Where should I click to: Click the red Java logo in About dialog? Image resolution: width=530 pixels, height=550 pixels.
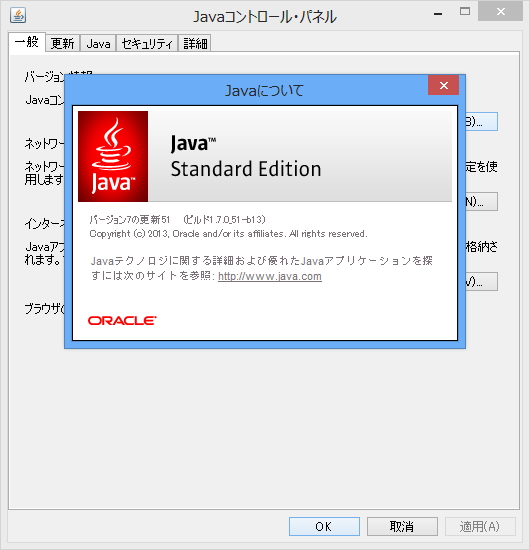point(113,156)
